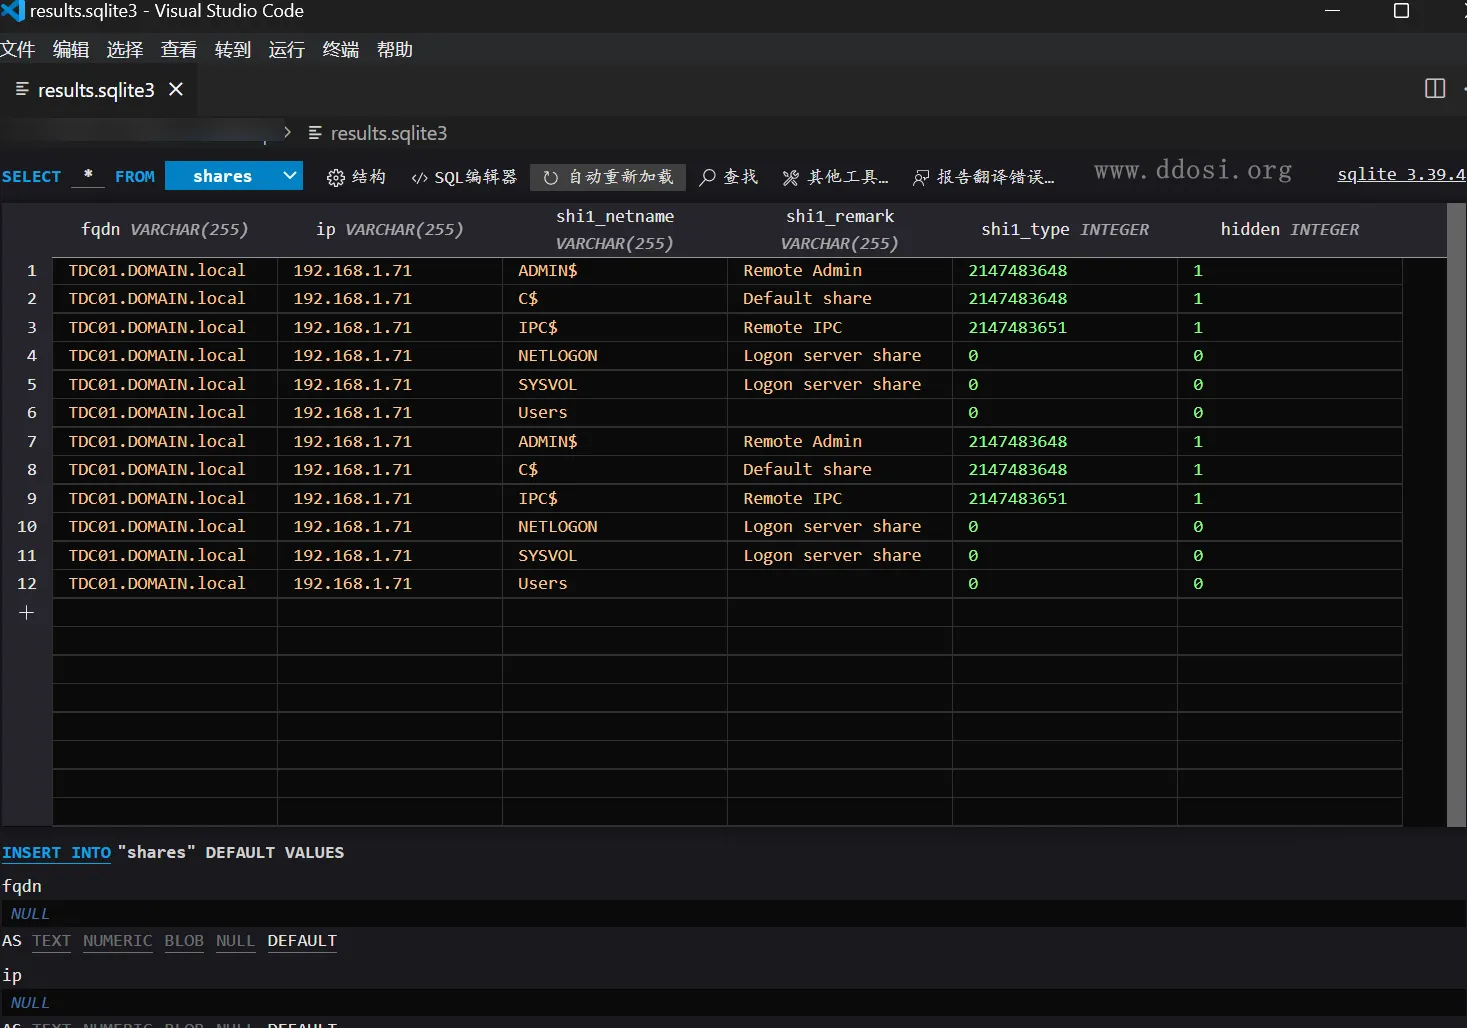This screenshot has width=1467, height=1028.
Task: Split the editor with layout icon
Action: tap(1435, 89)
